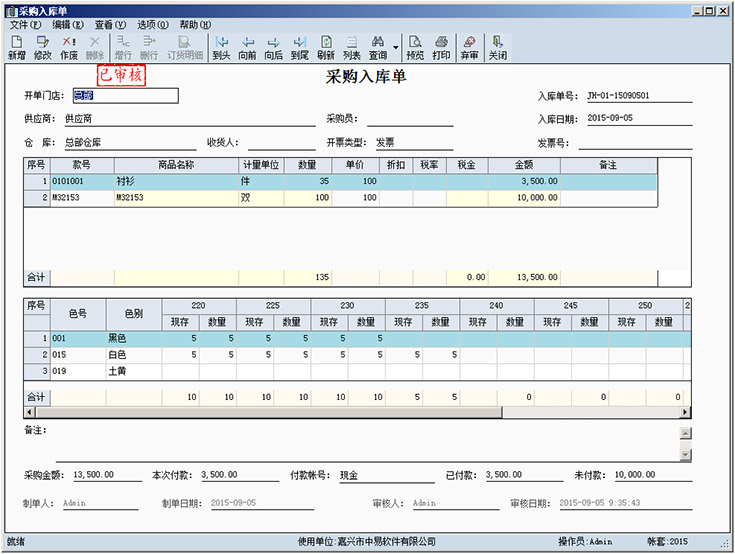Jump to last record with 到尾

click(x=300, y=48)
